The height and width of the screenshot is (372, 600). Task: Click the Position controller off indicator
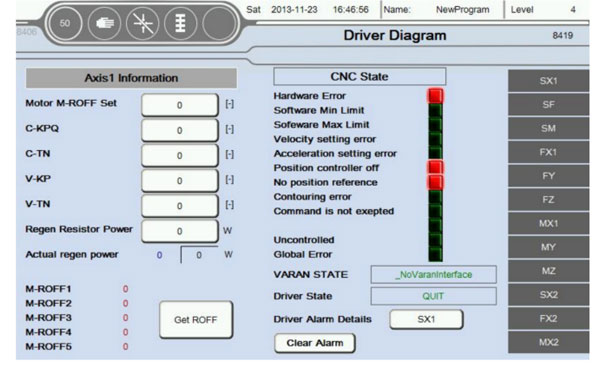pos(435,168)
